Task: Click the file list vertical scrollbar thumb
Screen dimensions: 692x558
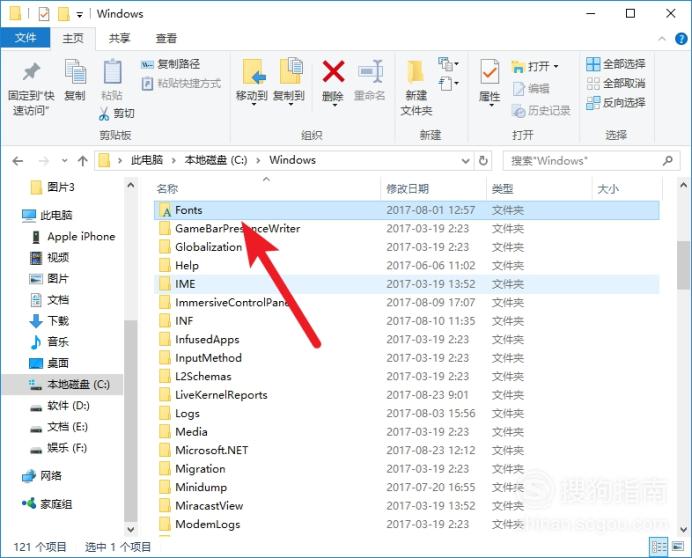Action: click(683, 265)
